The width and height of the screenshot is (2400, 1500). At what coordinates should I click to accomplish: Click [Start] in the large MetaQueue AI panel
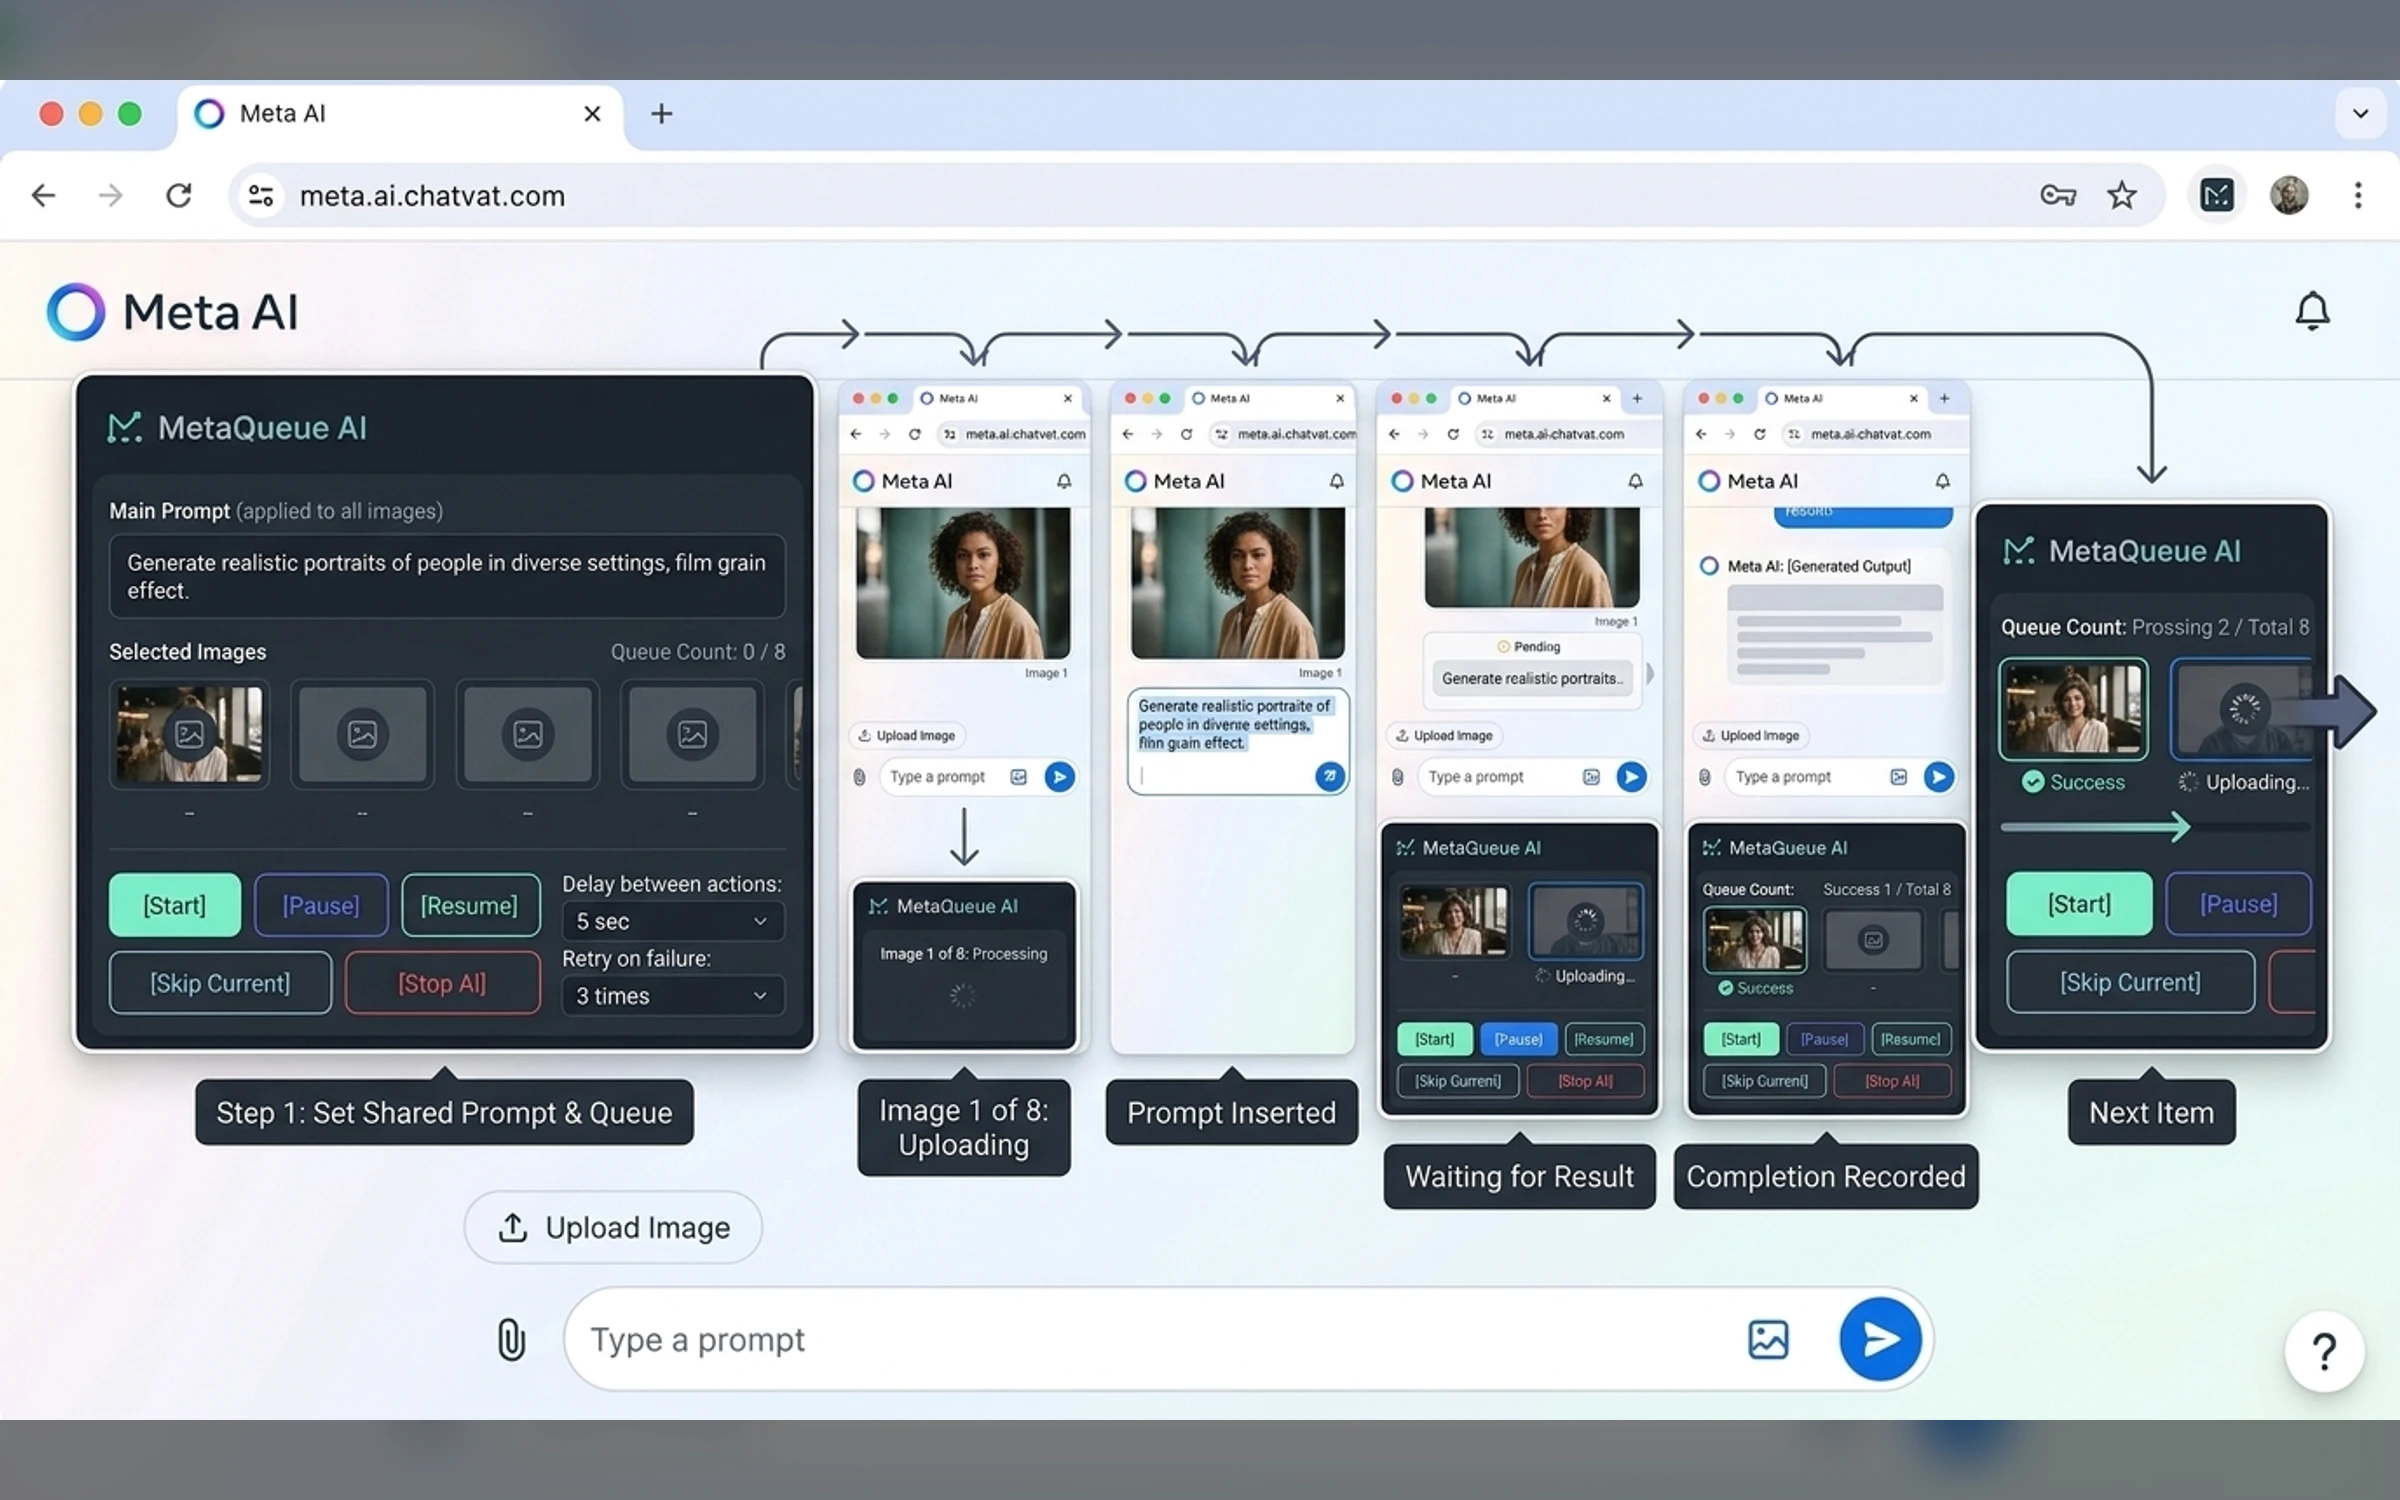point(174,905)
